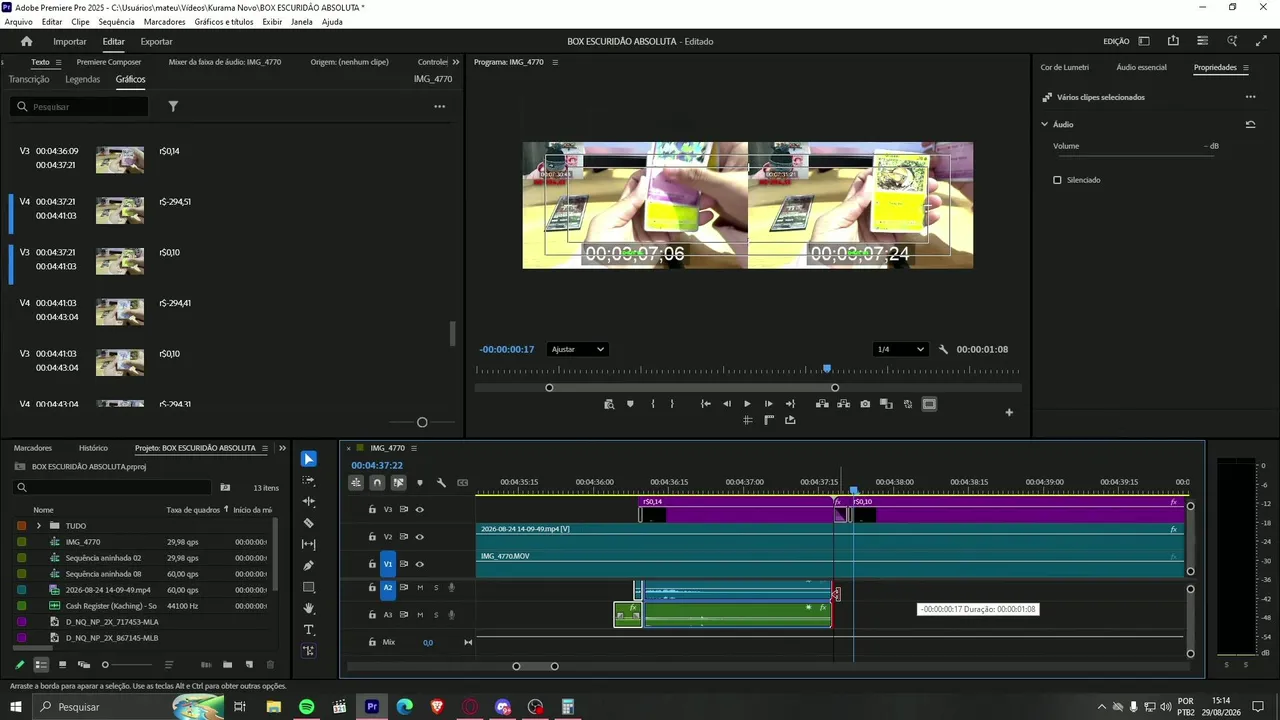Click the Lift button in program monitor

tap(822, 404)
